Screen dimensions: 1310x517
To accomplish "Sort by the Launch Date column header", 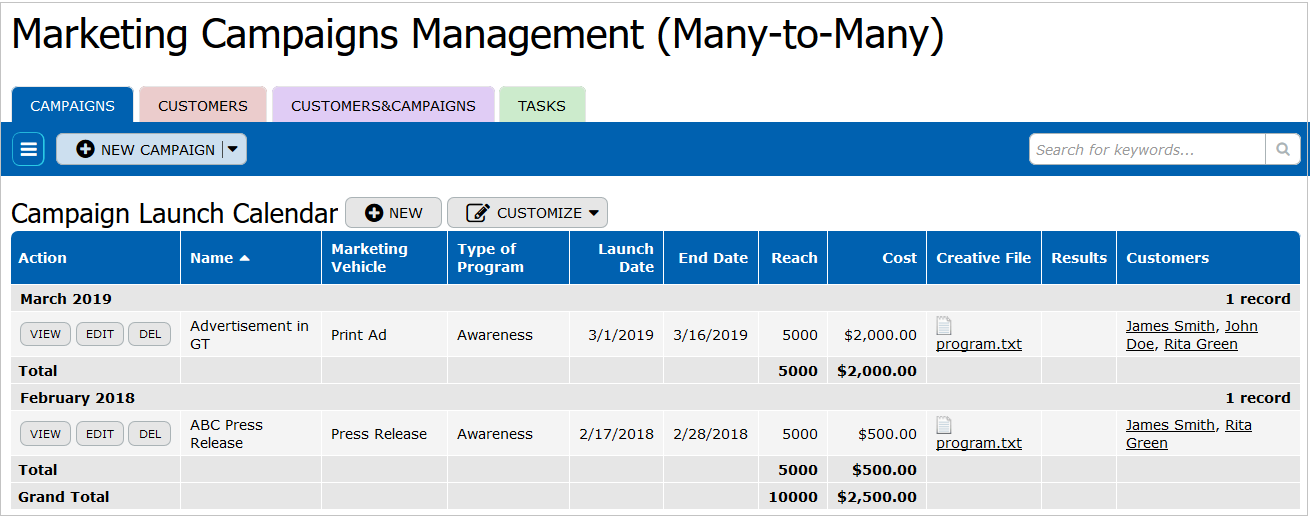I will (626, 258).
